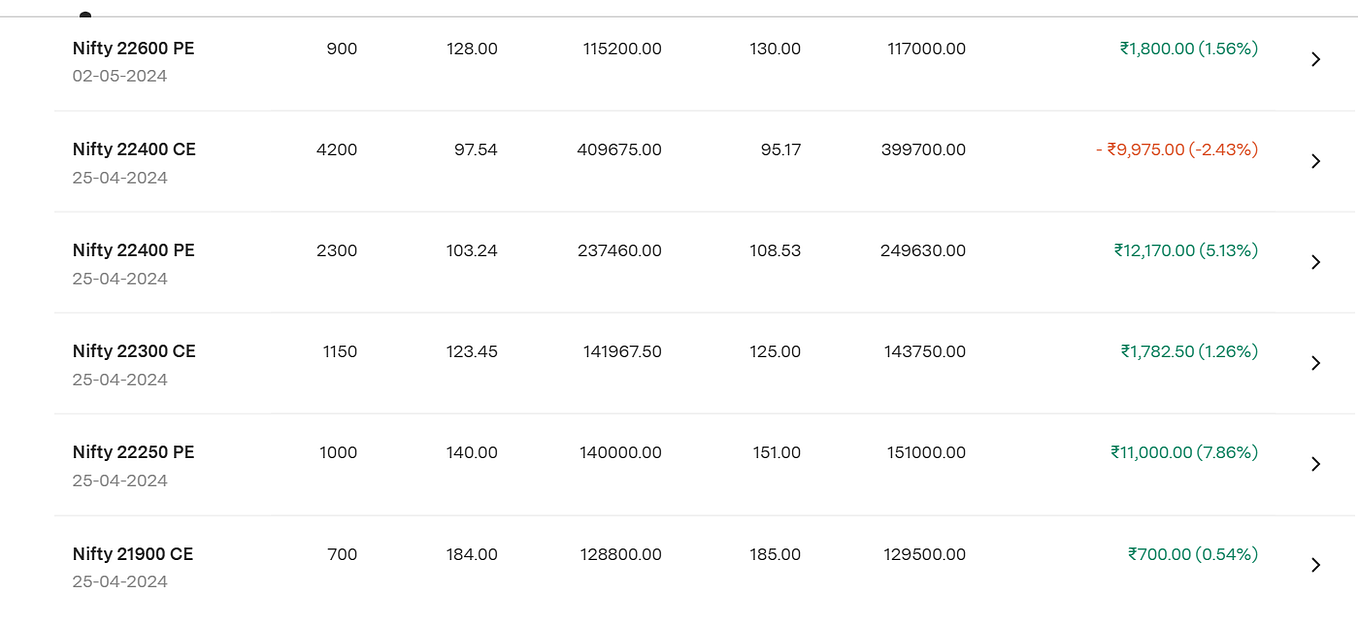
Task: Open the Nifty 22300 CE position name
Action: (x=134, y=351)
